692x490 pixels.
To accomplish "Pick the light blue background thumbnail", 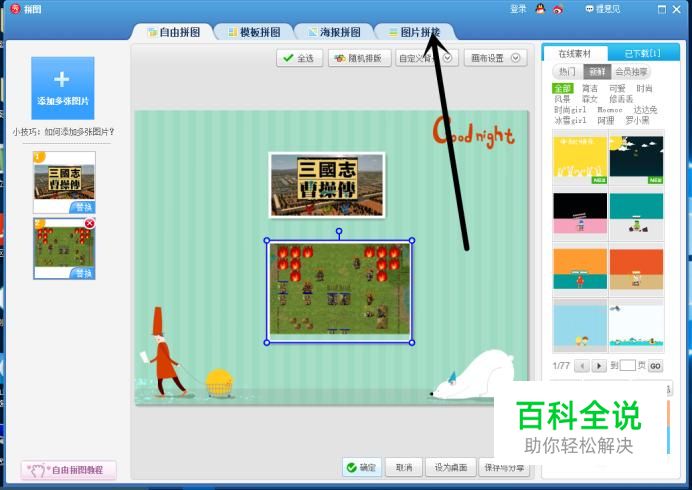I will click(x=580, y=325).
